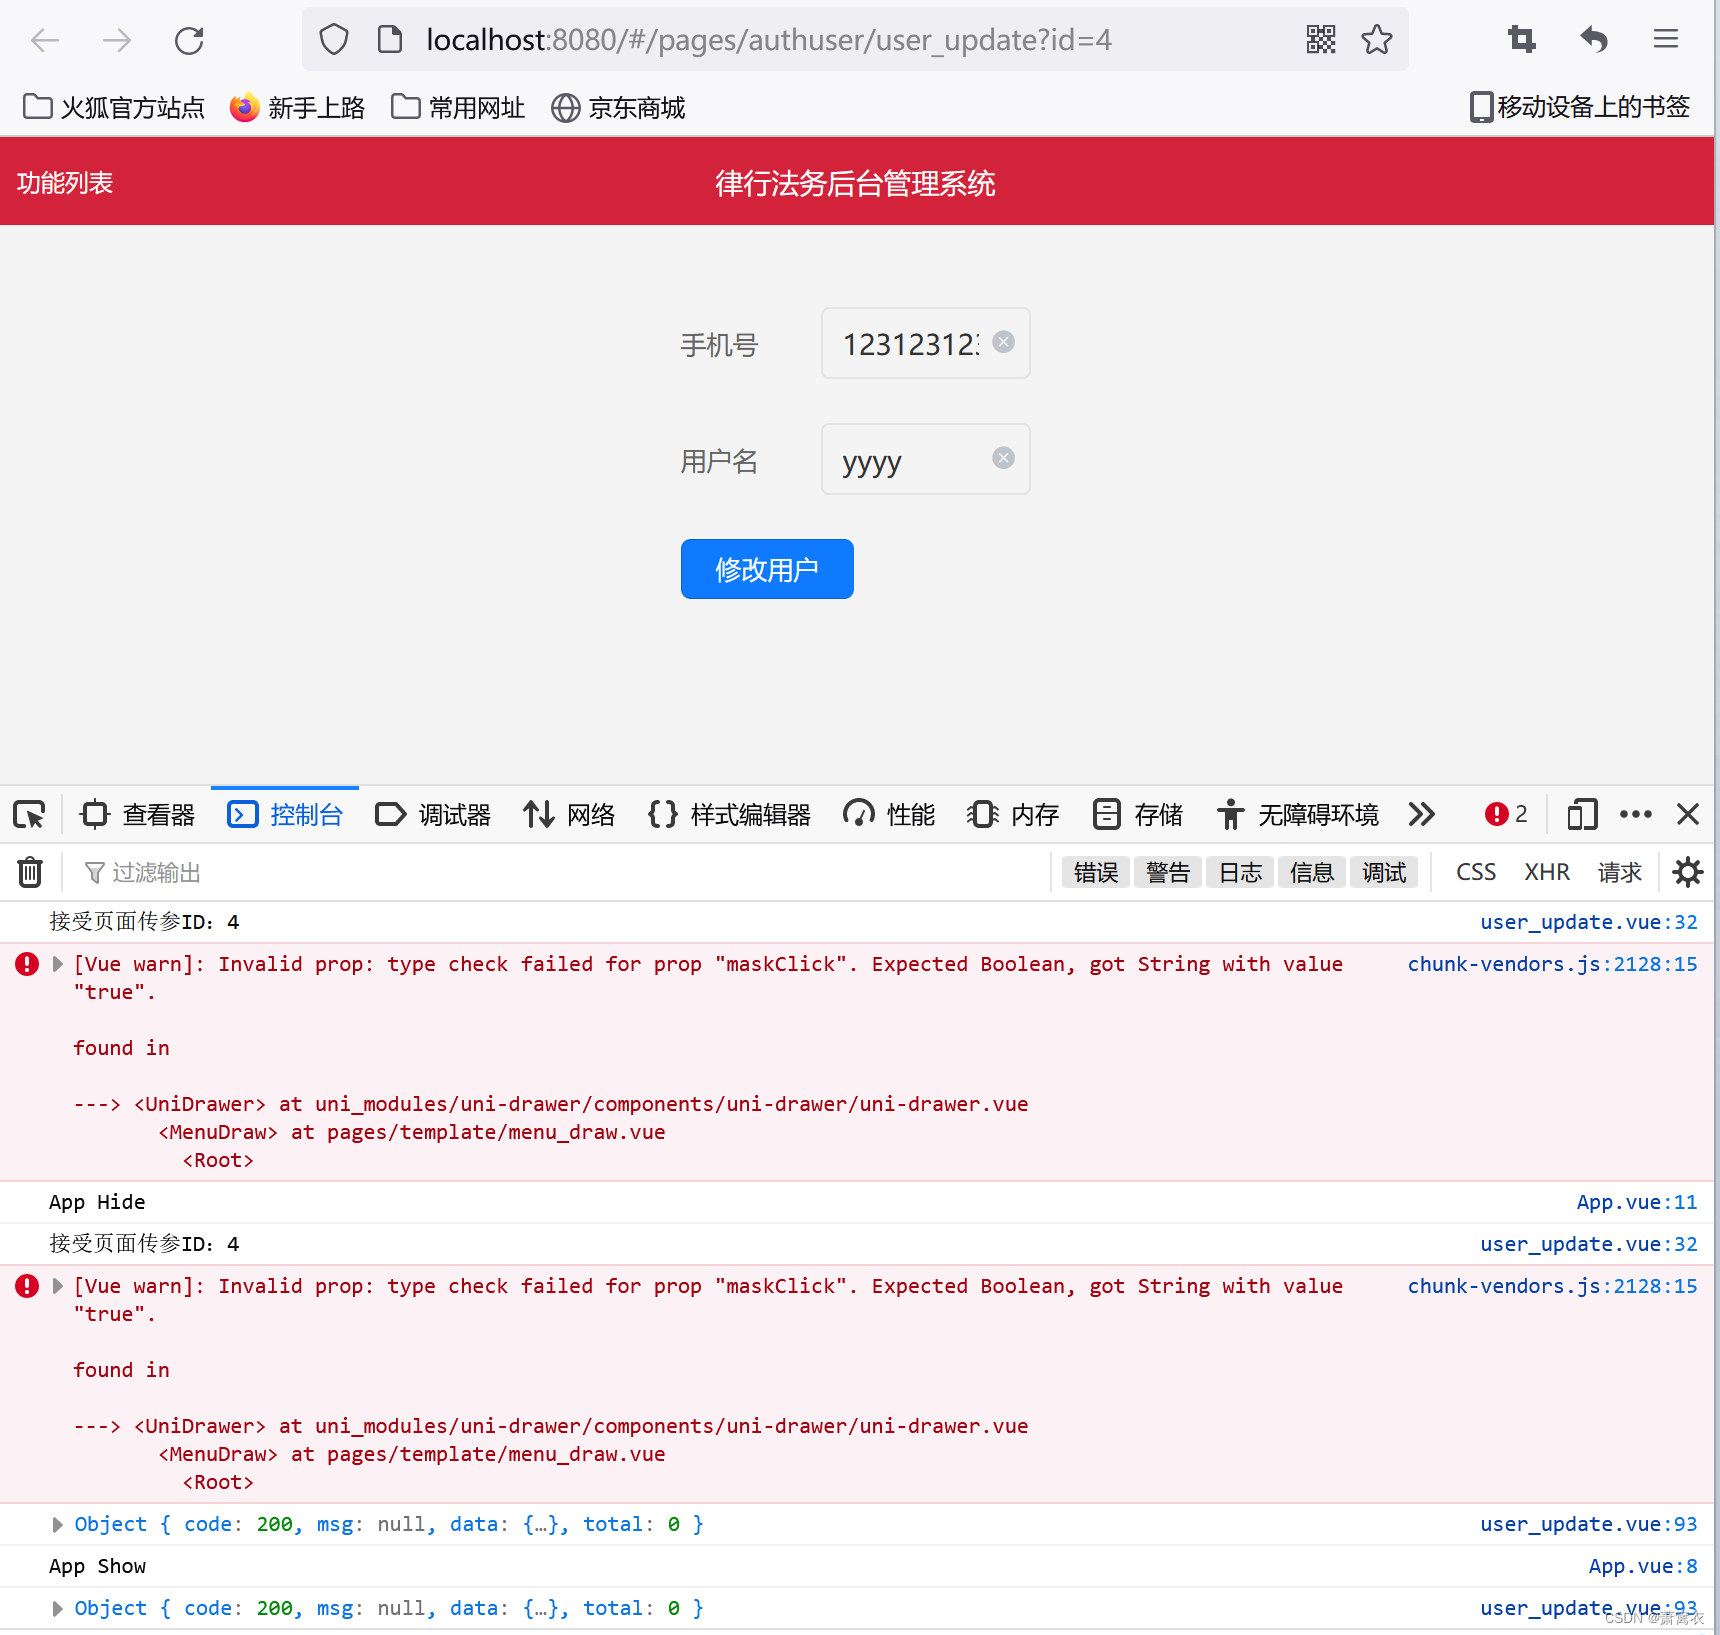The image size is (1720, 1635).
Task: Click the undo arrow toolbar icon
Action: pos(1594,40)
